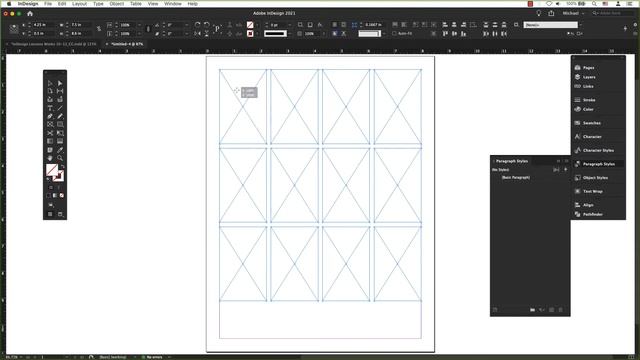Select the Gradient Feather tool

(x=60, y=141)
